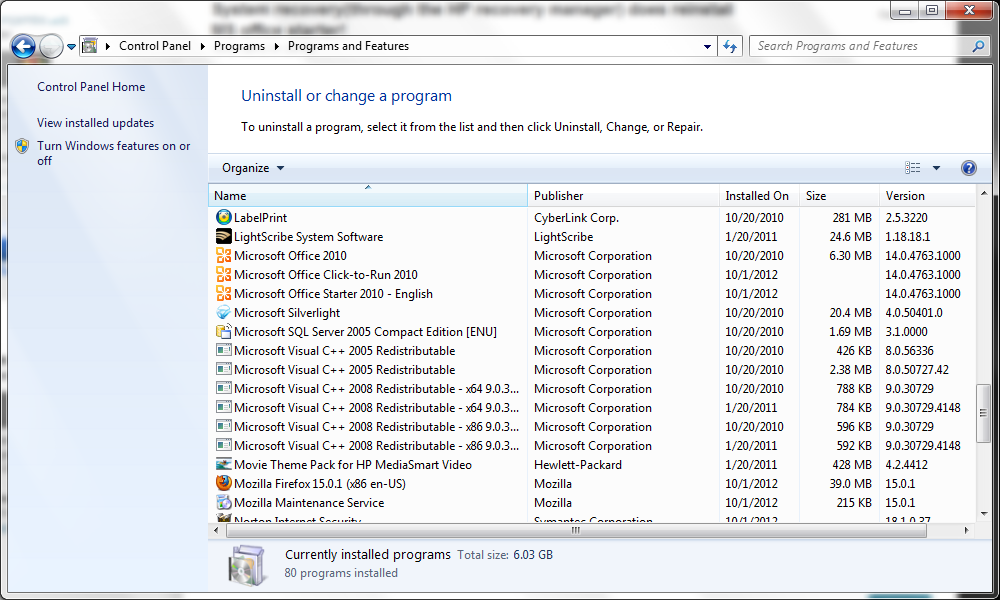Click the Mozilla Maintenance Service icon

(x=223, y=502)
